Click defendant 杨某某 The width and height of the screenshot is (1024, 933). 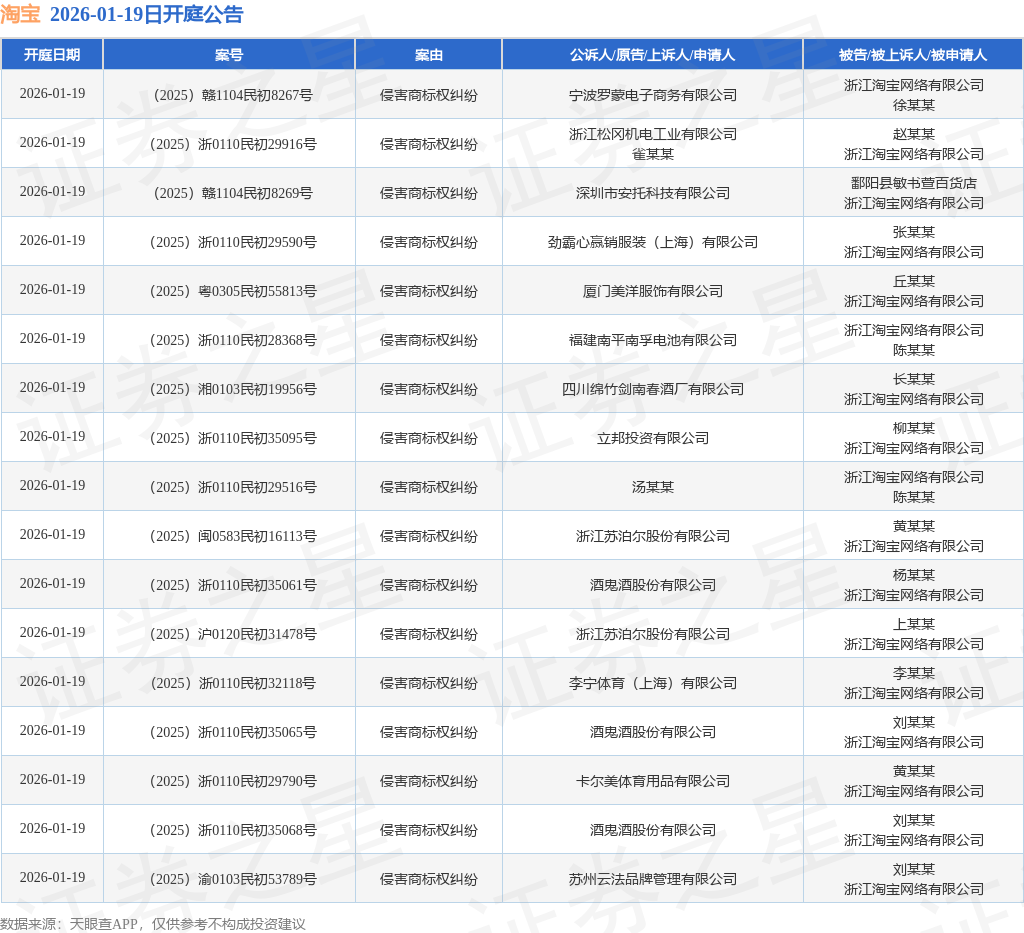[x=914, y=575]
